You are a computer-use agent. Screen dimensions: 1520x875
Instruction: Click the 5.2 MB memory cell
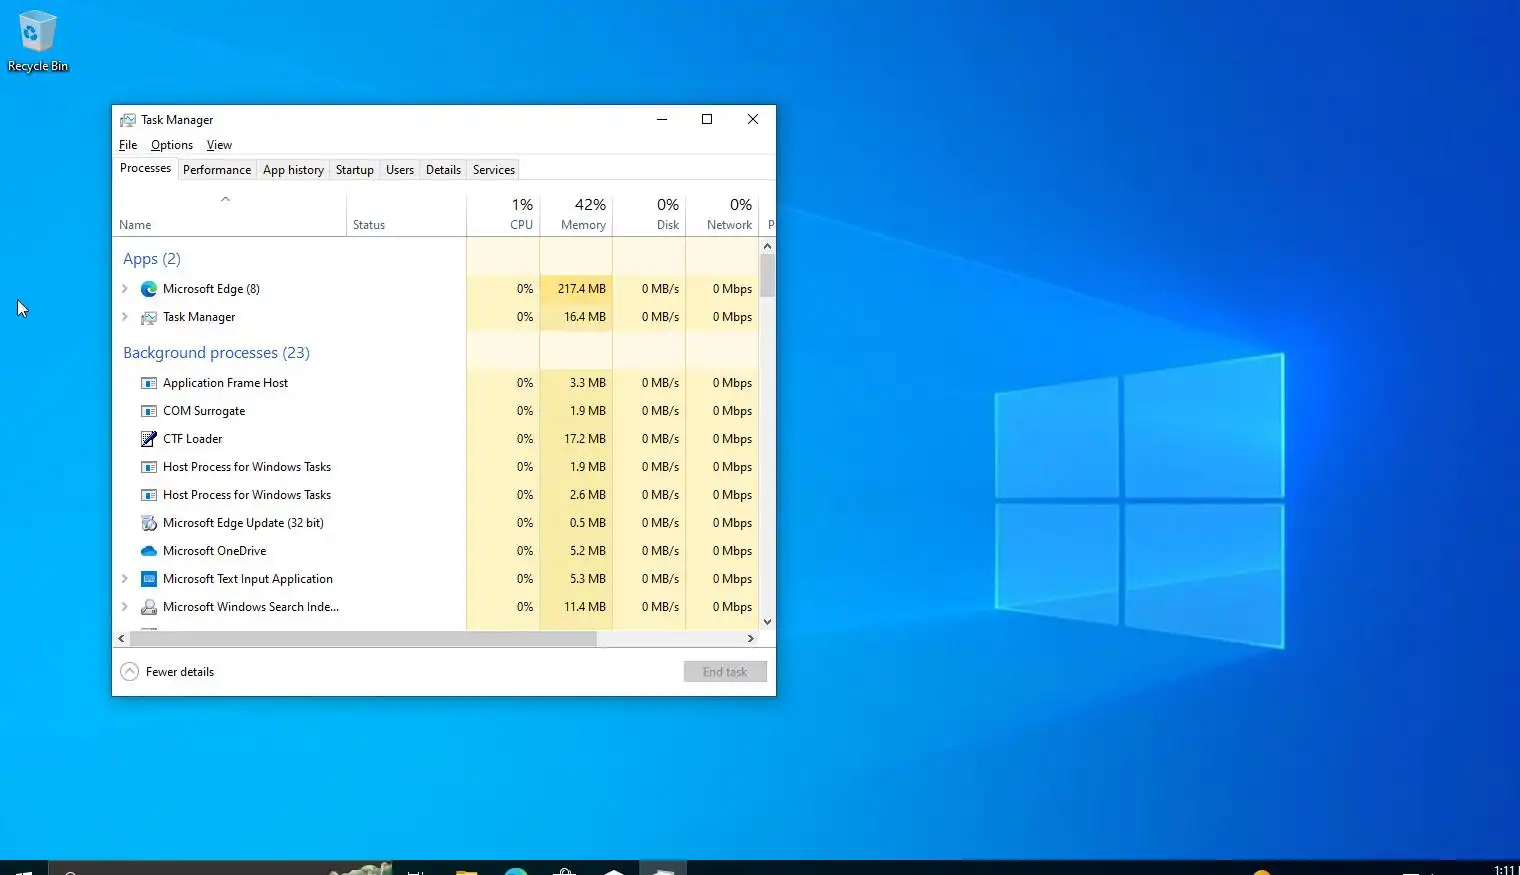click(x=576, y=551)
